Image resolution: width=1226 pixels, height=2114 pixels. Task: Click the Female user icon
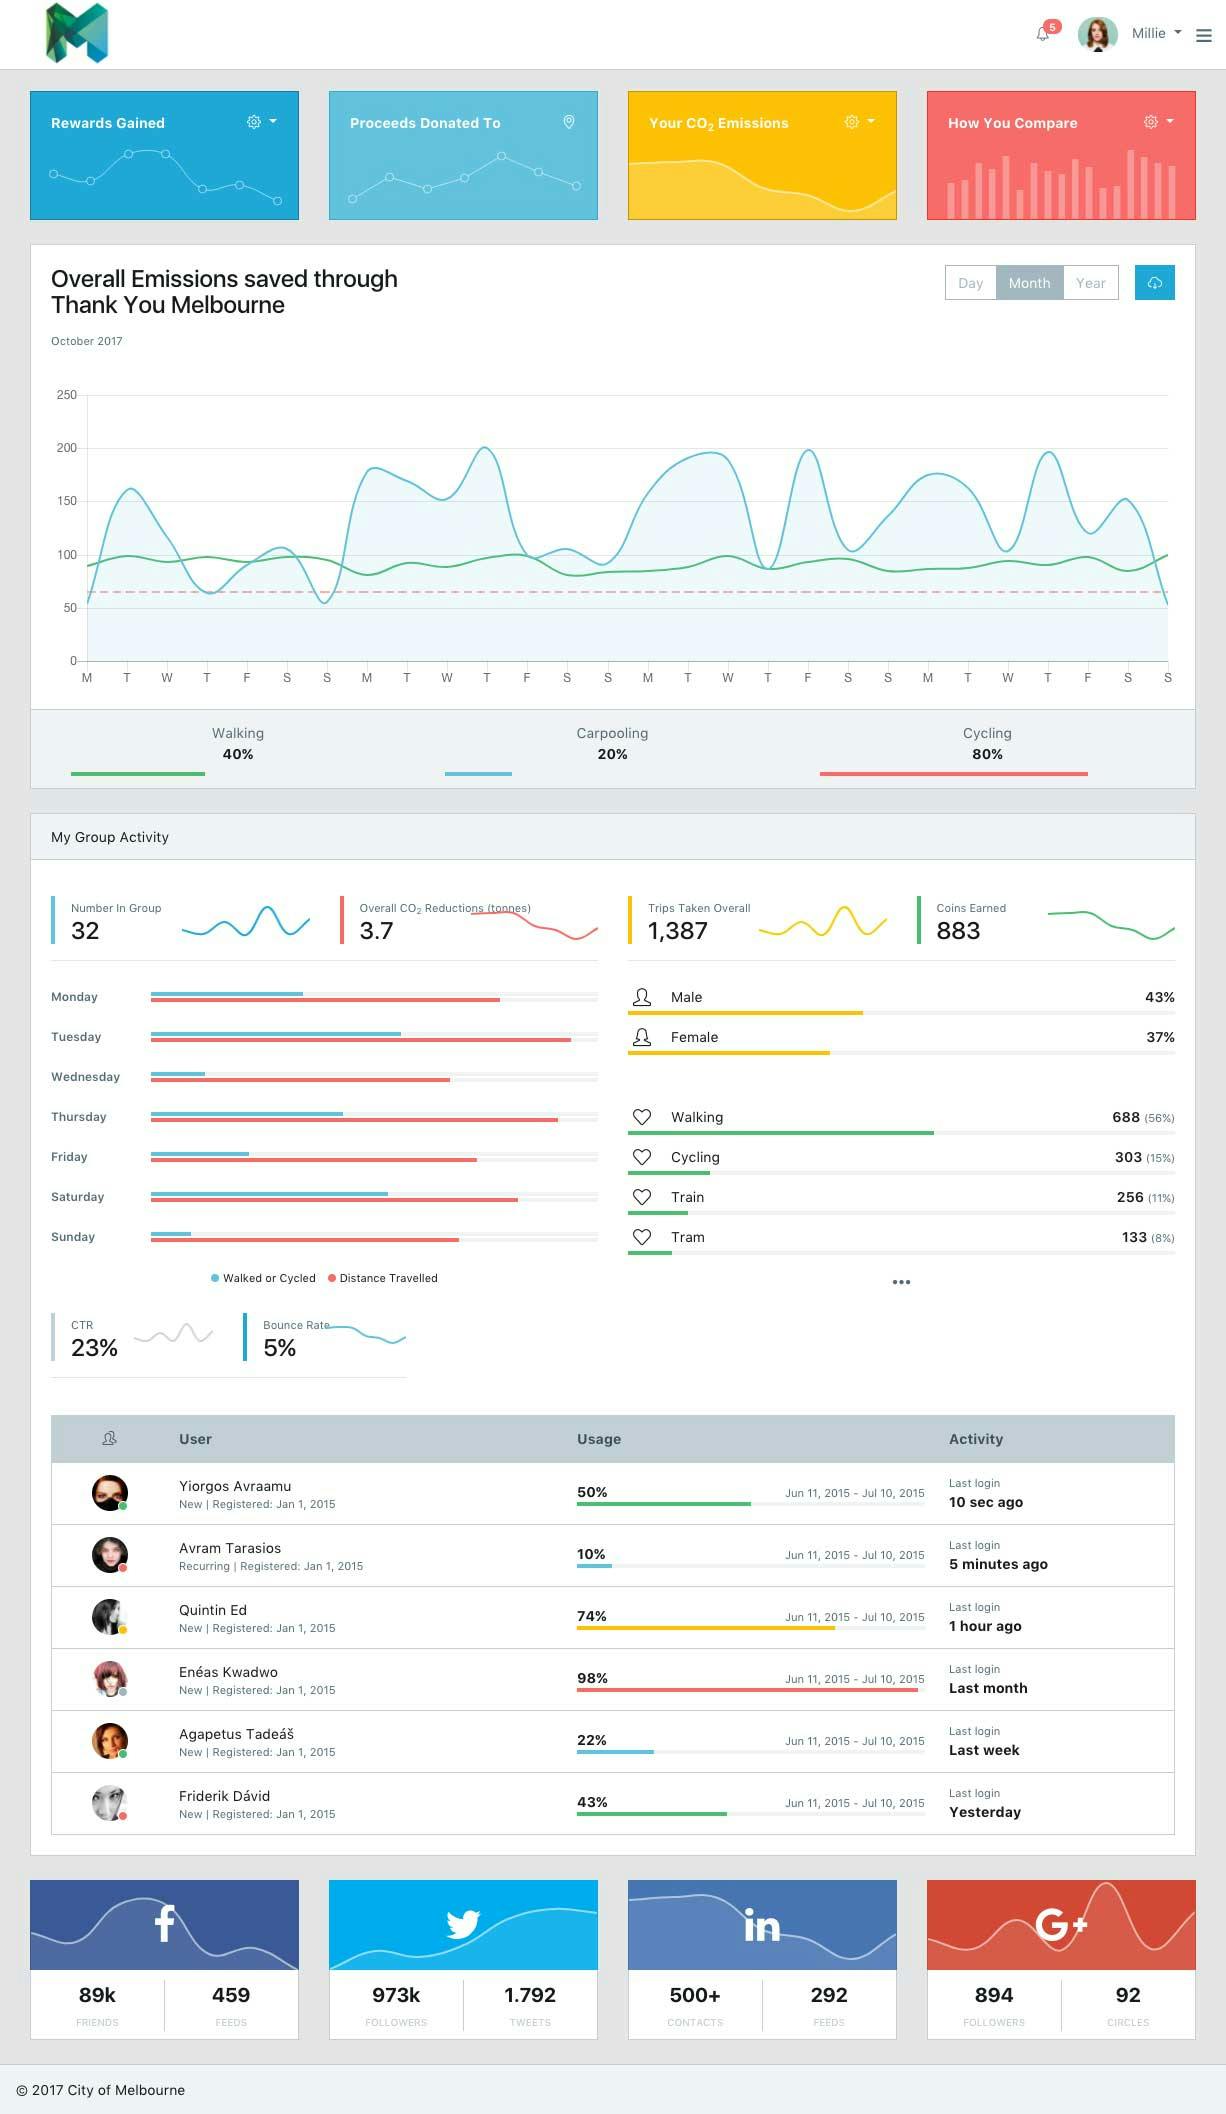(642, 1037)
